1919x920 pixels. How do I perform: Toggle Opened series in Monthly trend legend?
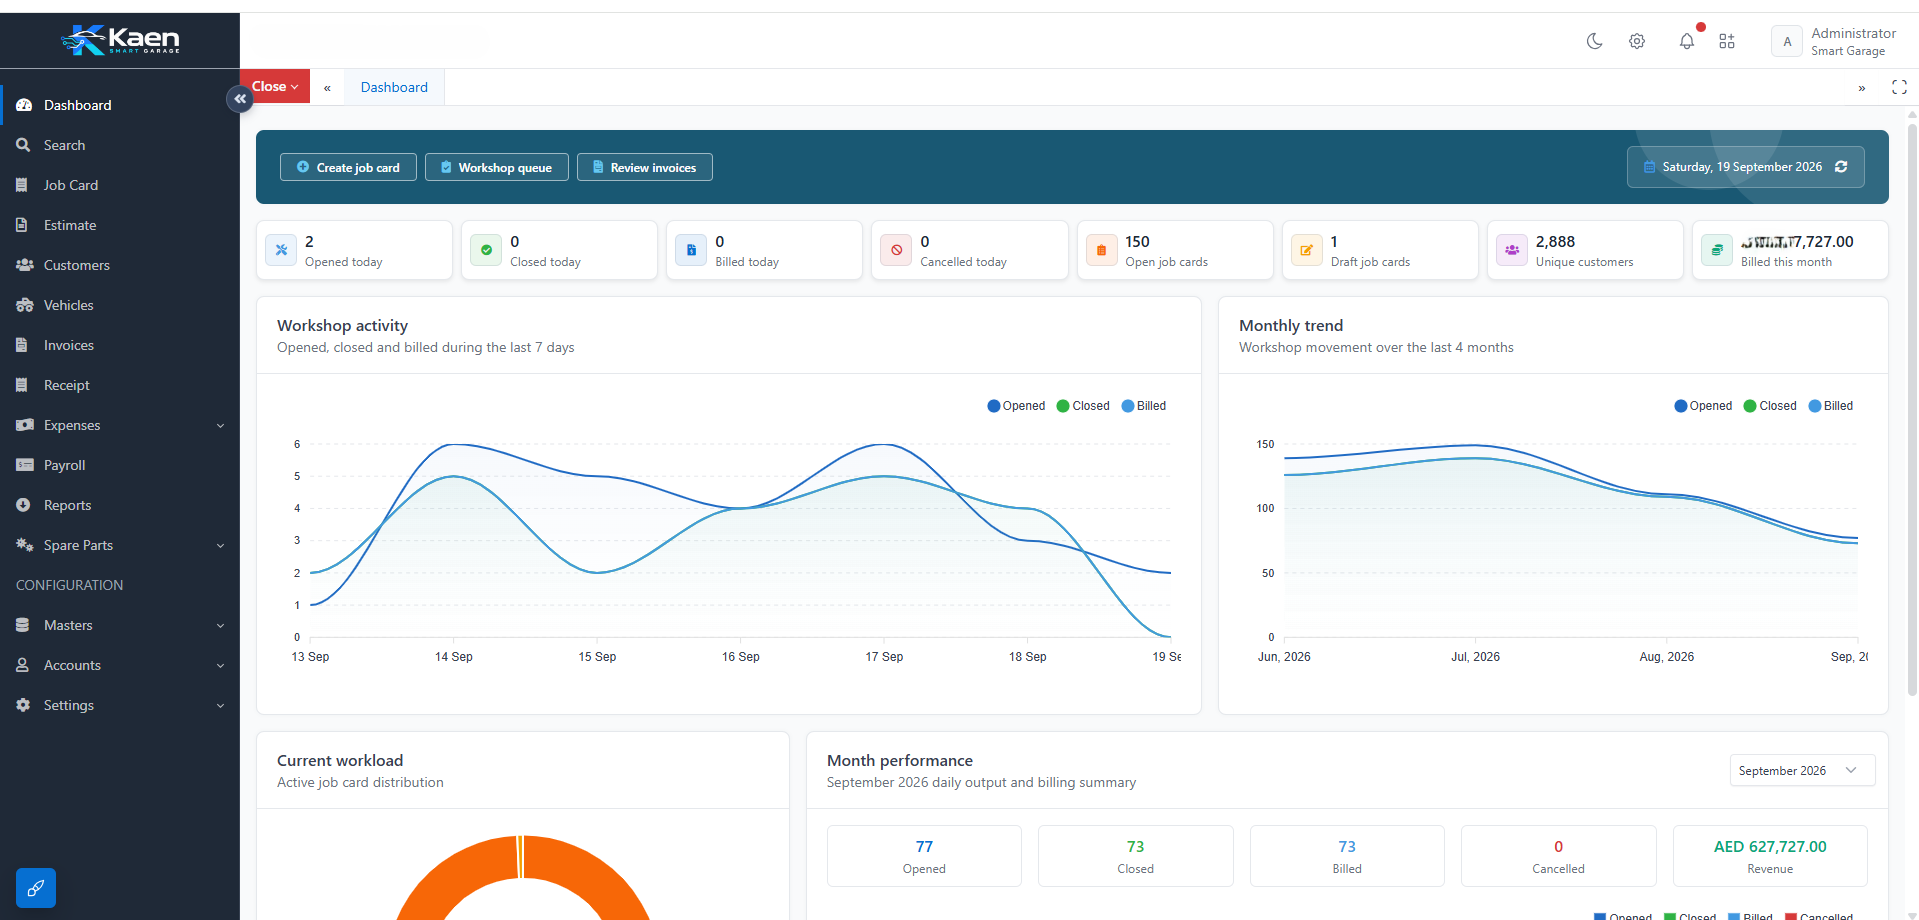click(1703, 406)
